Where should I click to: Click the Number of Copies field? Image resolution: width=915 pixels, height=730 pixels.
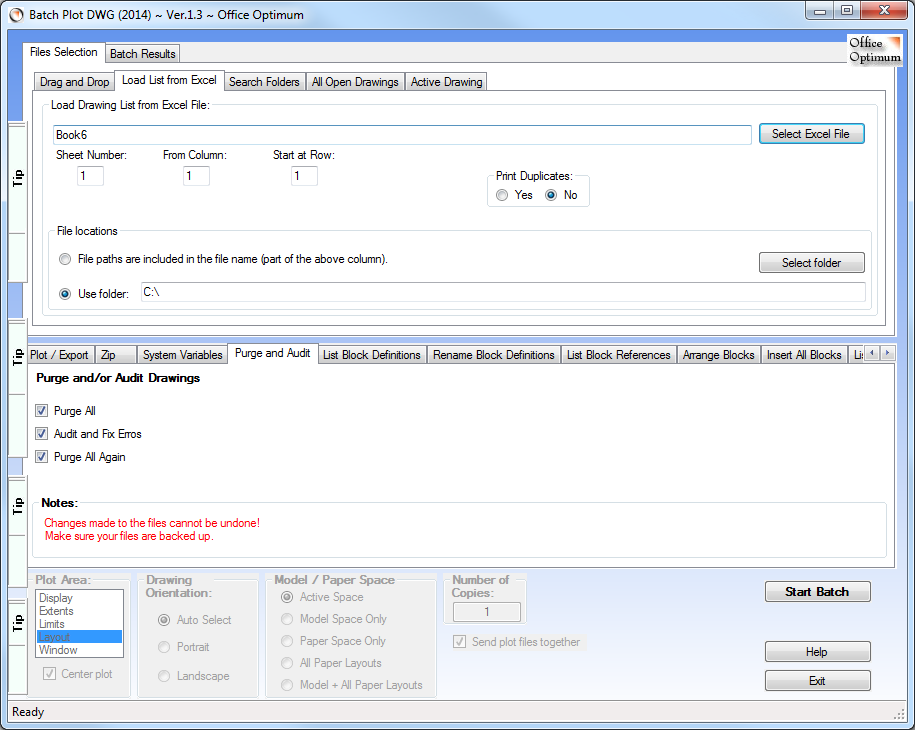tap(487, 612)
